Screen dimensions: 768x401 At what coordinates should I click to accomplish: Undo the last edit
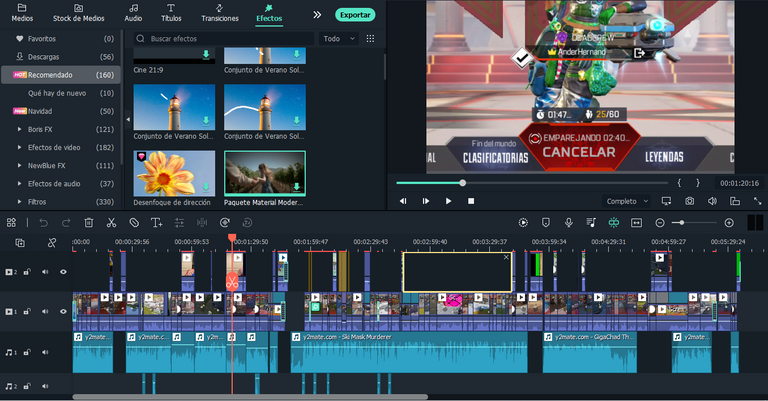pos(44,223)
